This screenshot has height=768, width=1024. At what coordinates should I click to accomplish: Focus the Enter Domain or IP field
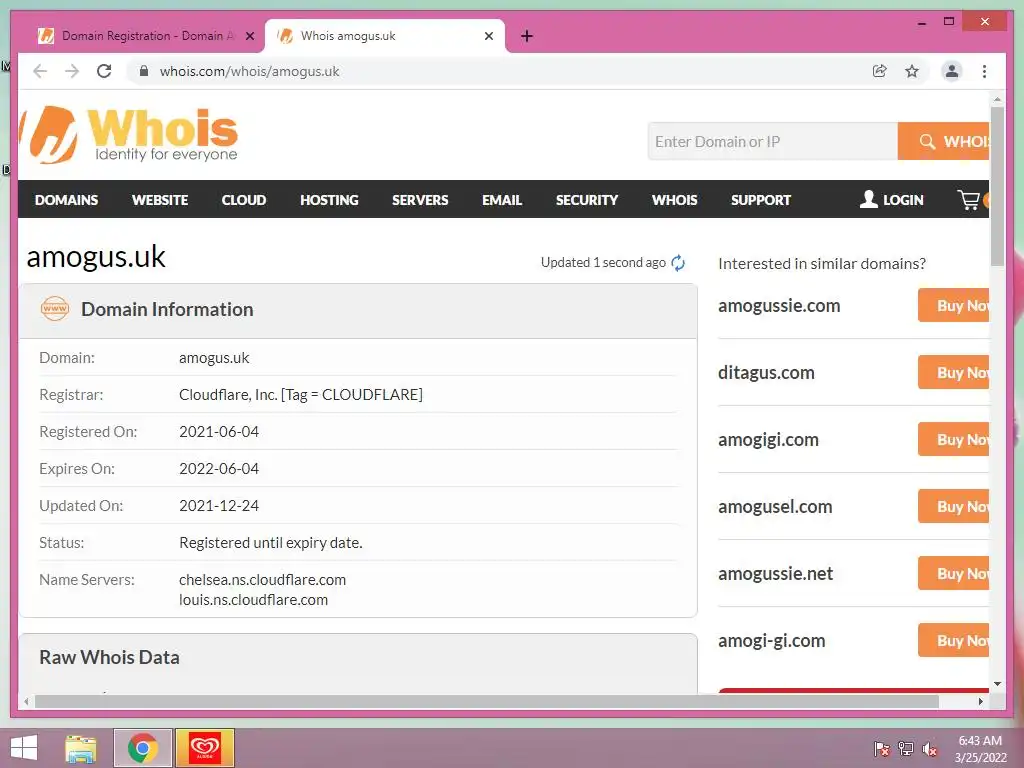(x=773, y=141)
